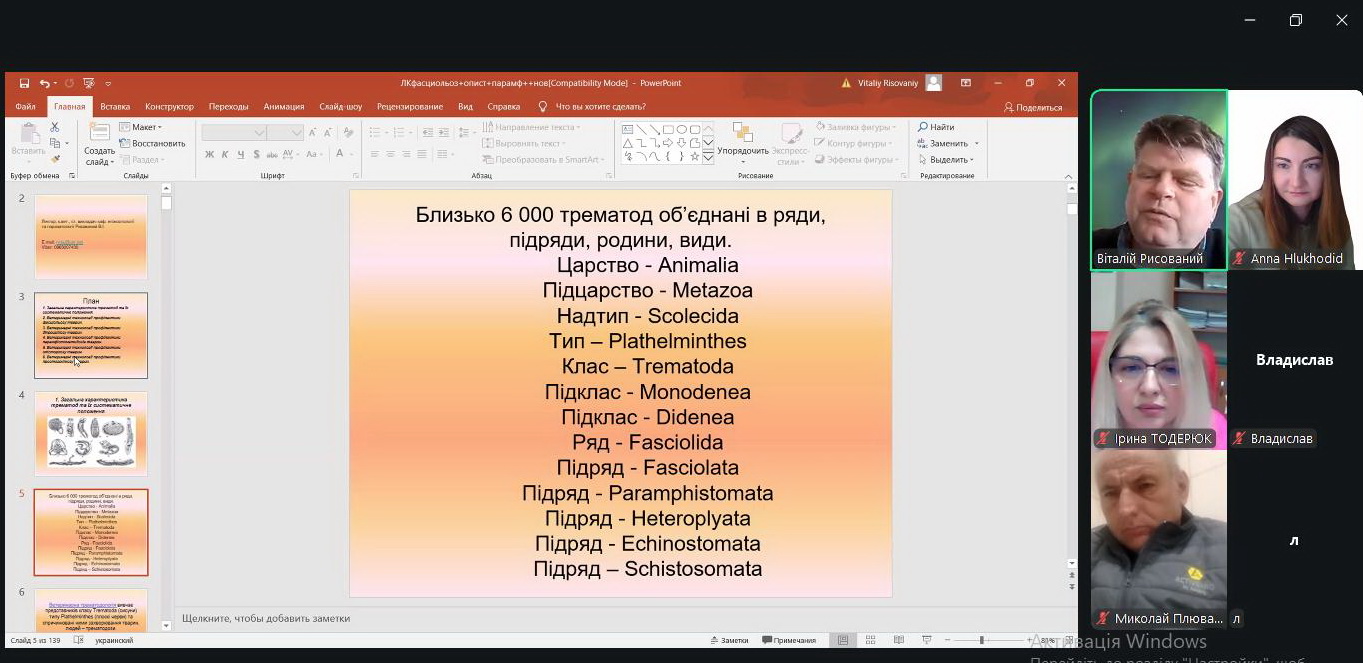The height and width of the screenshot is (663, 1363).
Task: Click the Cut scissors icon
Action: pos(55,127)
